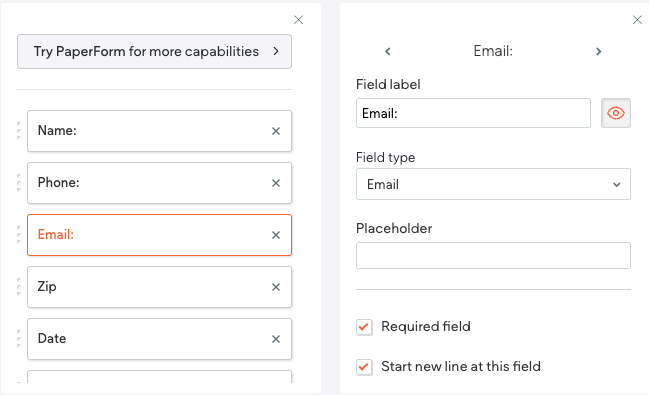The height and width of the screenshot is (395, 649).
Task: Click the drag handle beside Date field
Action: click(19, 339)
